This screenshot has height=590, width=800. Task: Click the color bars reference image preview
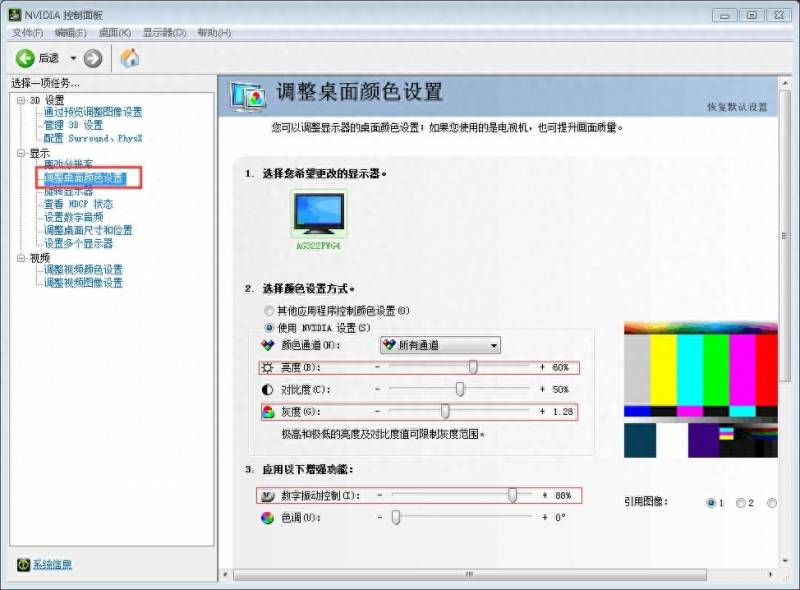(x=701, y=389)
